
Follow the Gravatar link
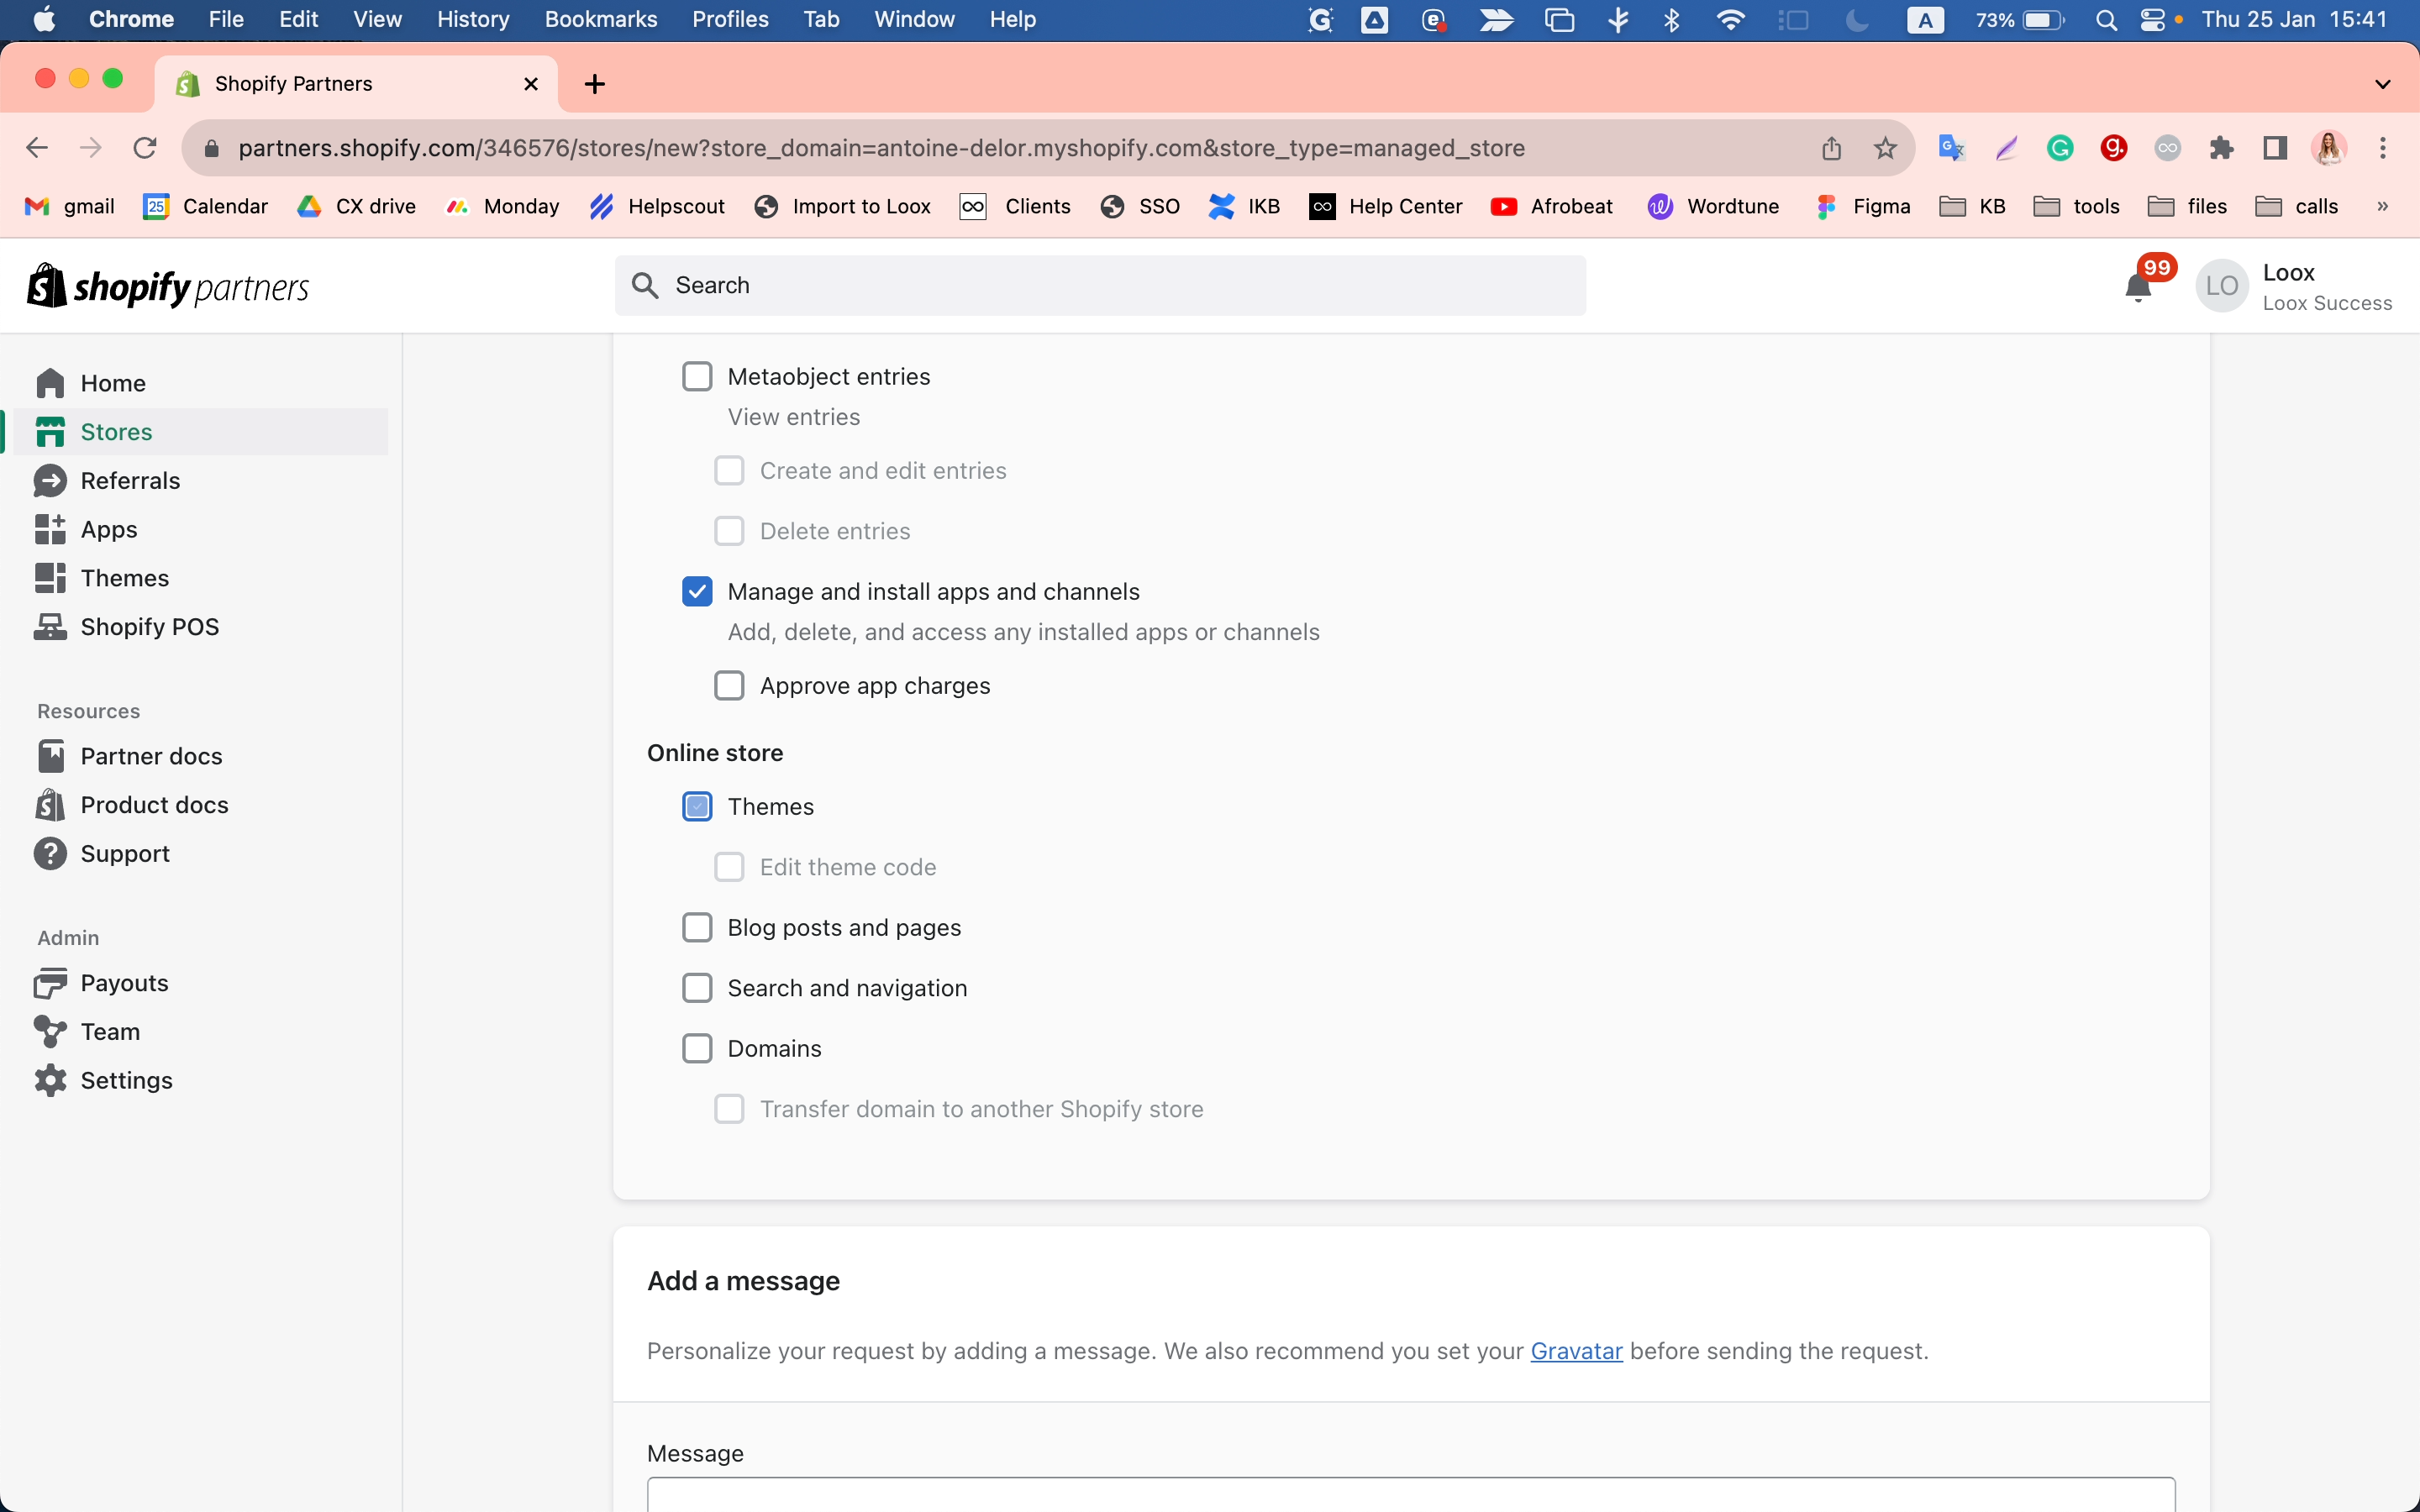pyautogui.click(x=1575, y=1351)
